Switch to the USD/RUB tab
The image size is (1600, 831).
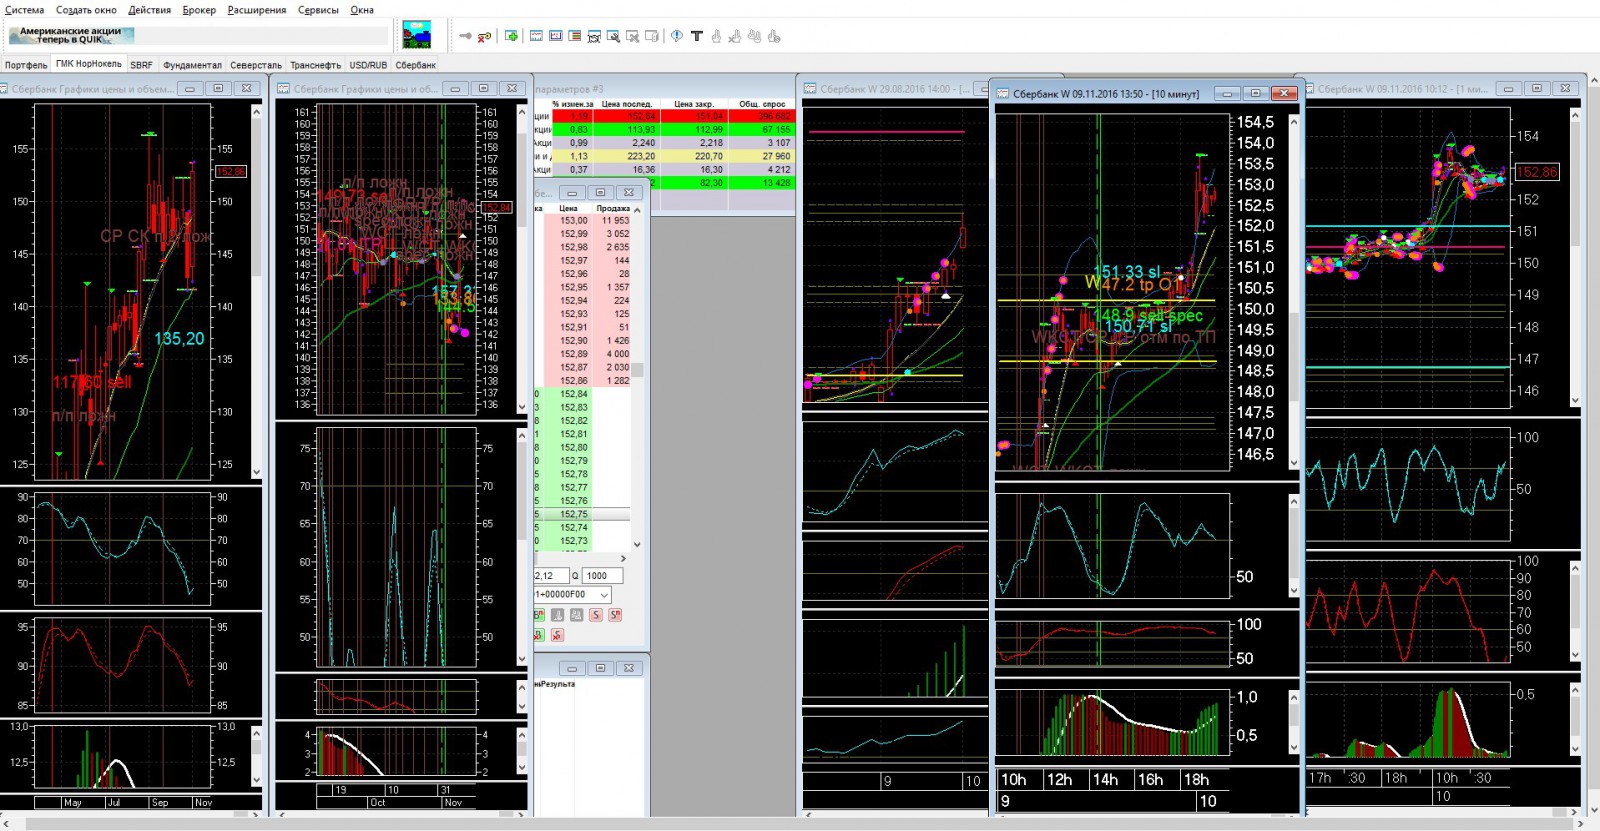click(x=368, y=65)
